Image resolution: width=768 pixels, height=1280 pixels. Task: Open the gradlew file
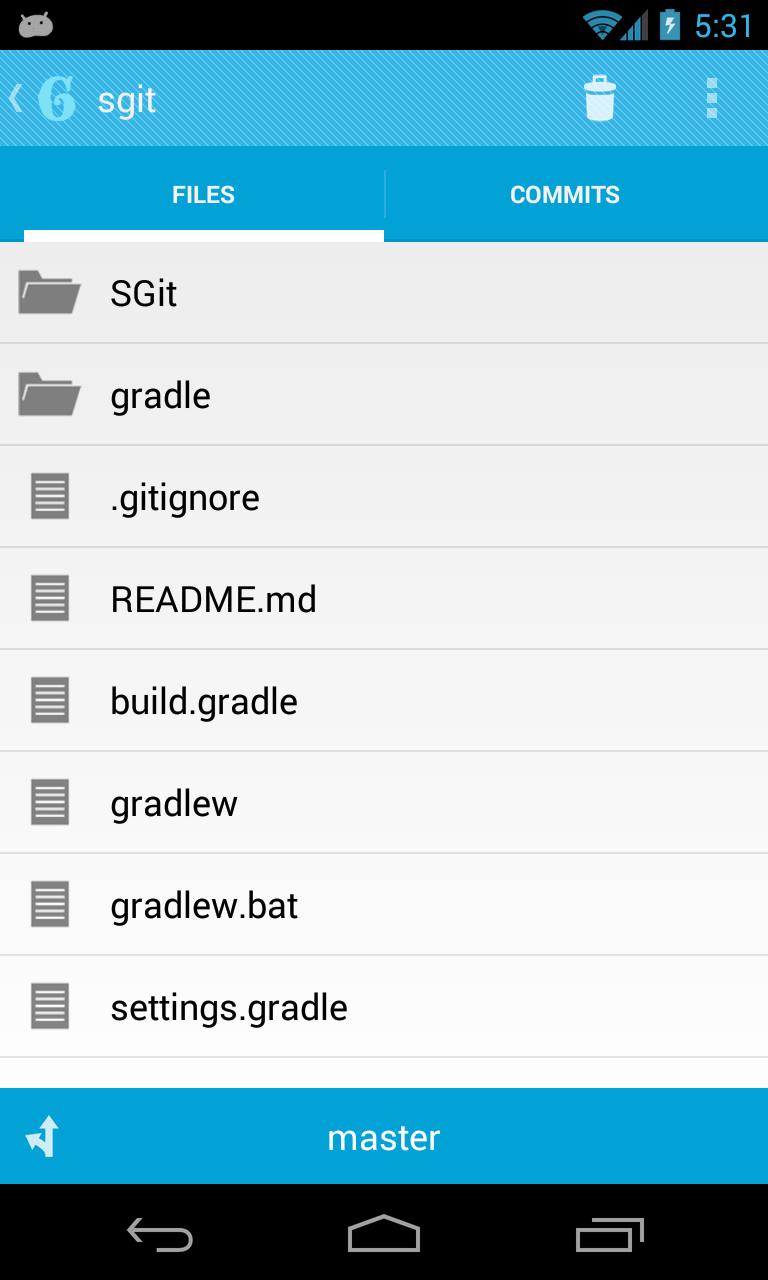click(174, 803)
